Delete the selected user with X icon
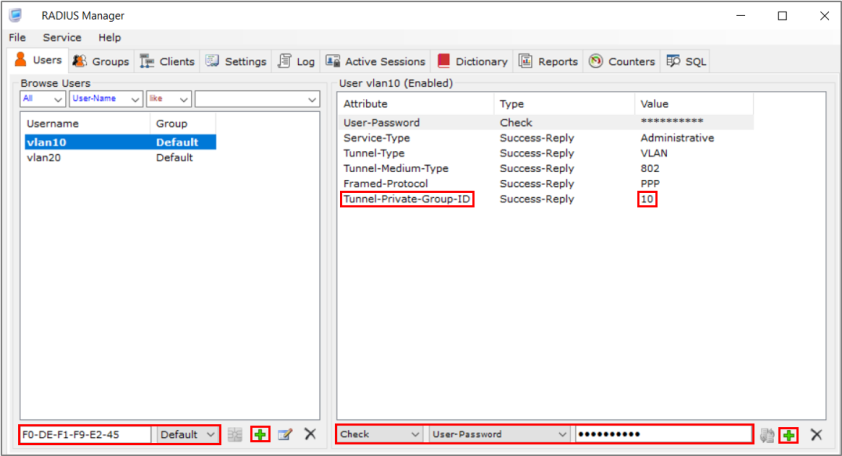 pos(310,435)
